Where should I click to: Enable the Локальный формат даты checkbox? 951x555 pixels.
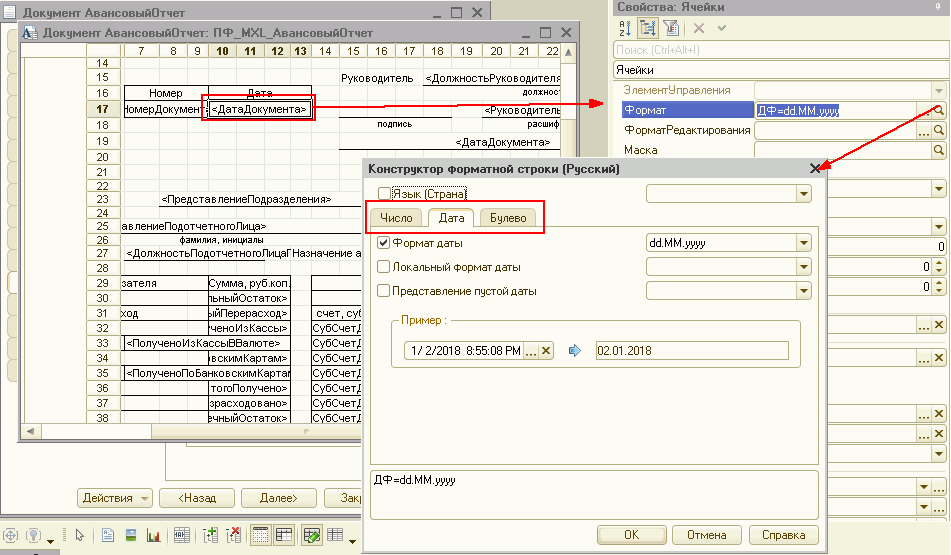[x=383, y=267]
